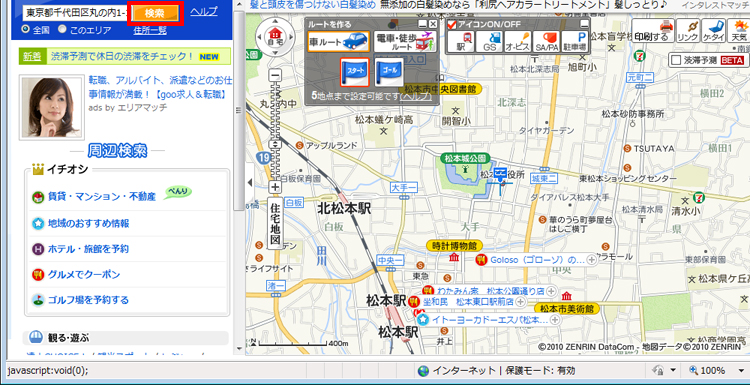The height and width of the screenshot is (385, 750).
Task: Click the zoom slider handle
Action: [x=276, y=144]
